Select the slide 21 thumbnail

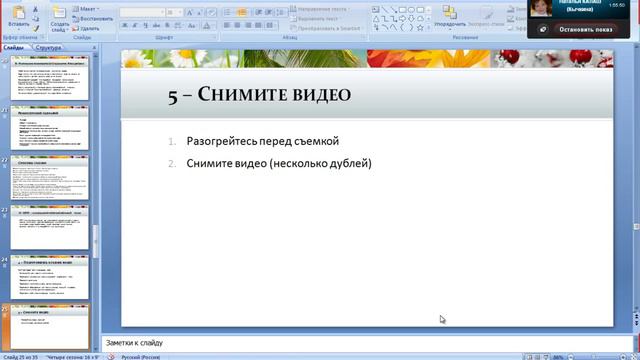[49, 128]
